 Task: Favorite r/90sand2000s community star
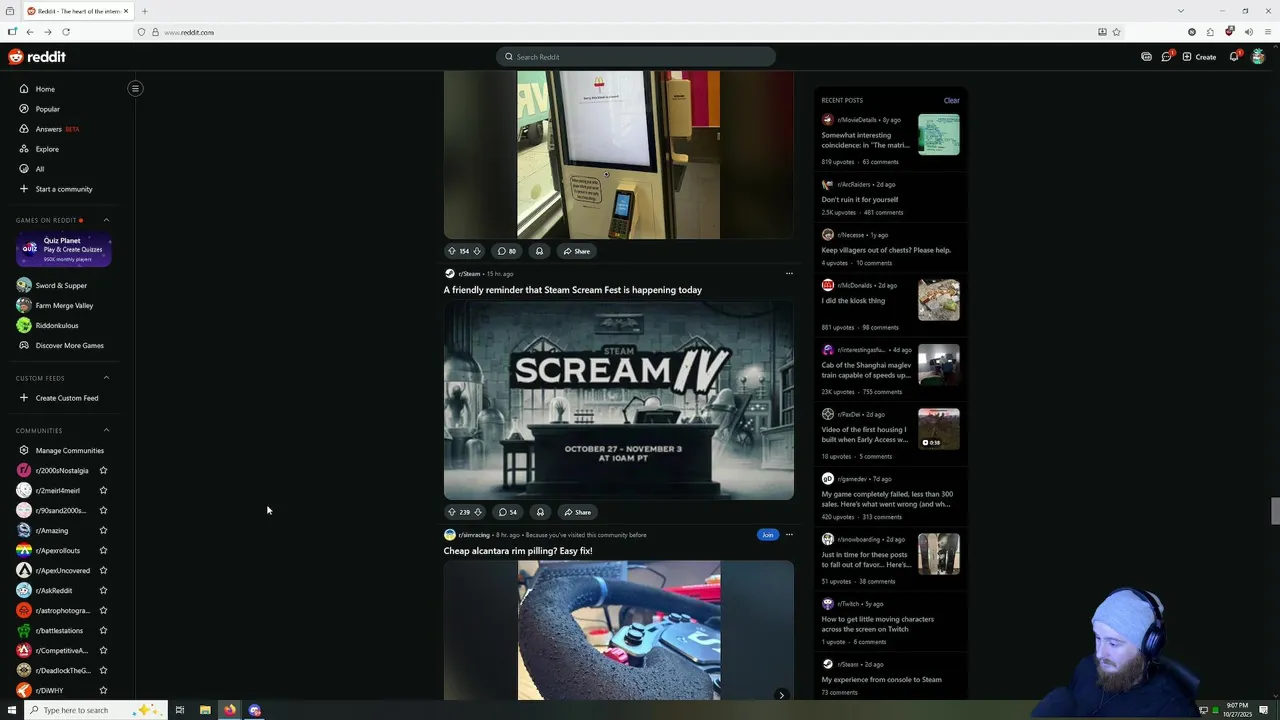click(x=103, y=510)
